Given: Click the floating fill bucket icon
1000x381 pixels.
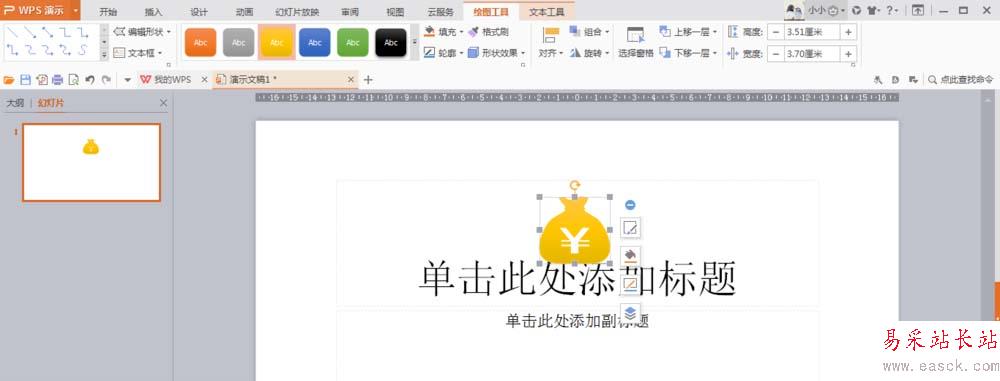Looking at the screenshot, I should click(x=631, y=256).
